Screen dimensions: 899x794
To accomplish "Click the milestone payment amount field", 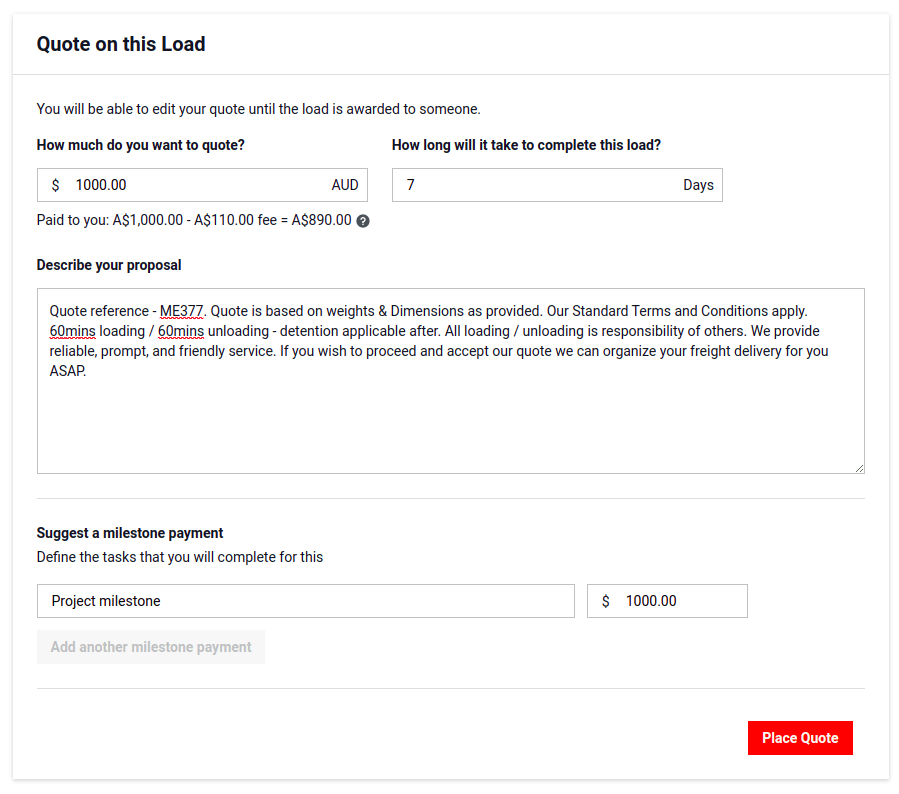I will click(x=680, y=601).
